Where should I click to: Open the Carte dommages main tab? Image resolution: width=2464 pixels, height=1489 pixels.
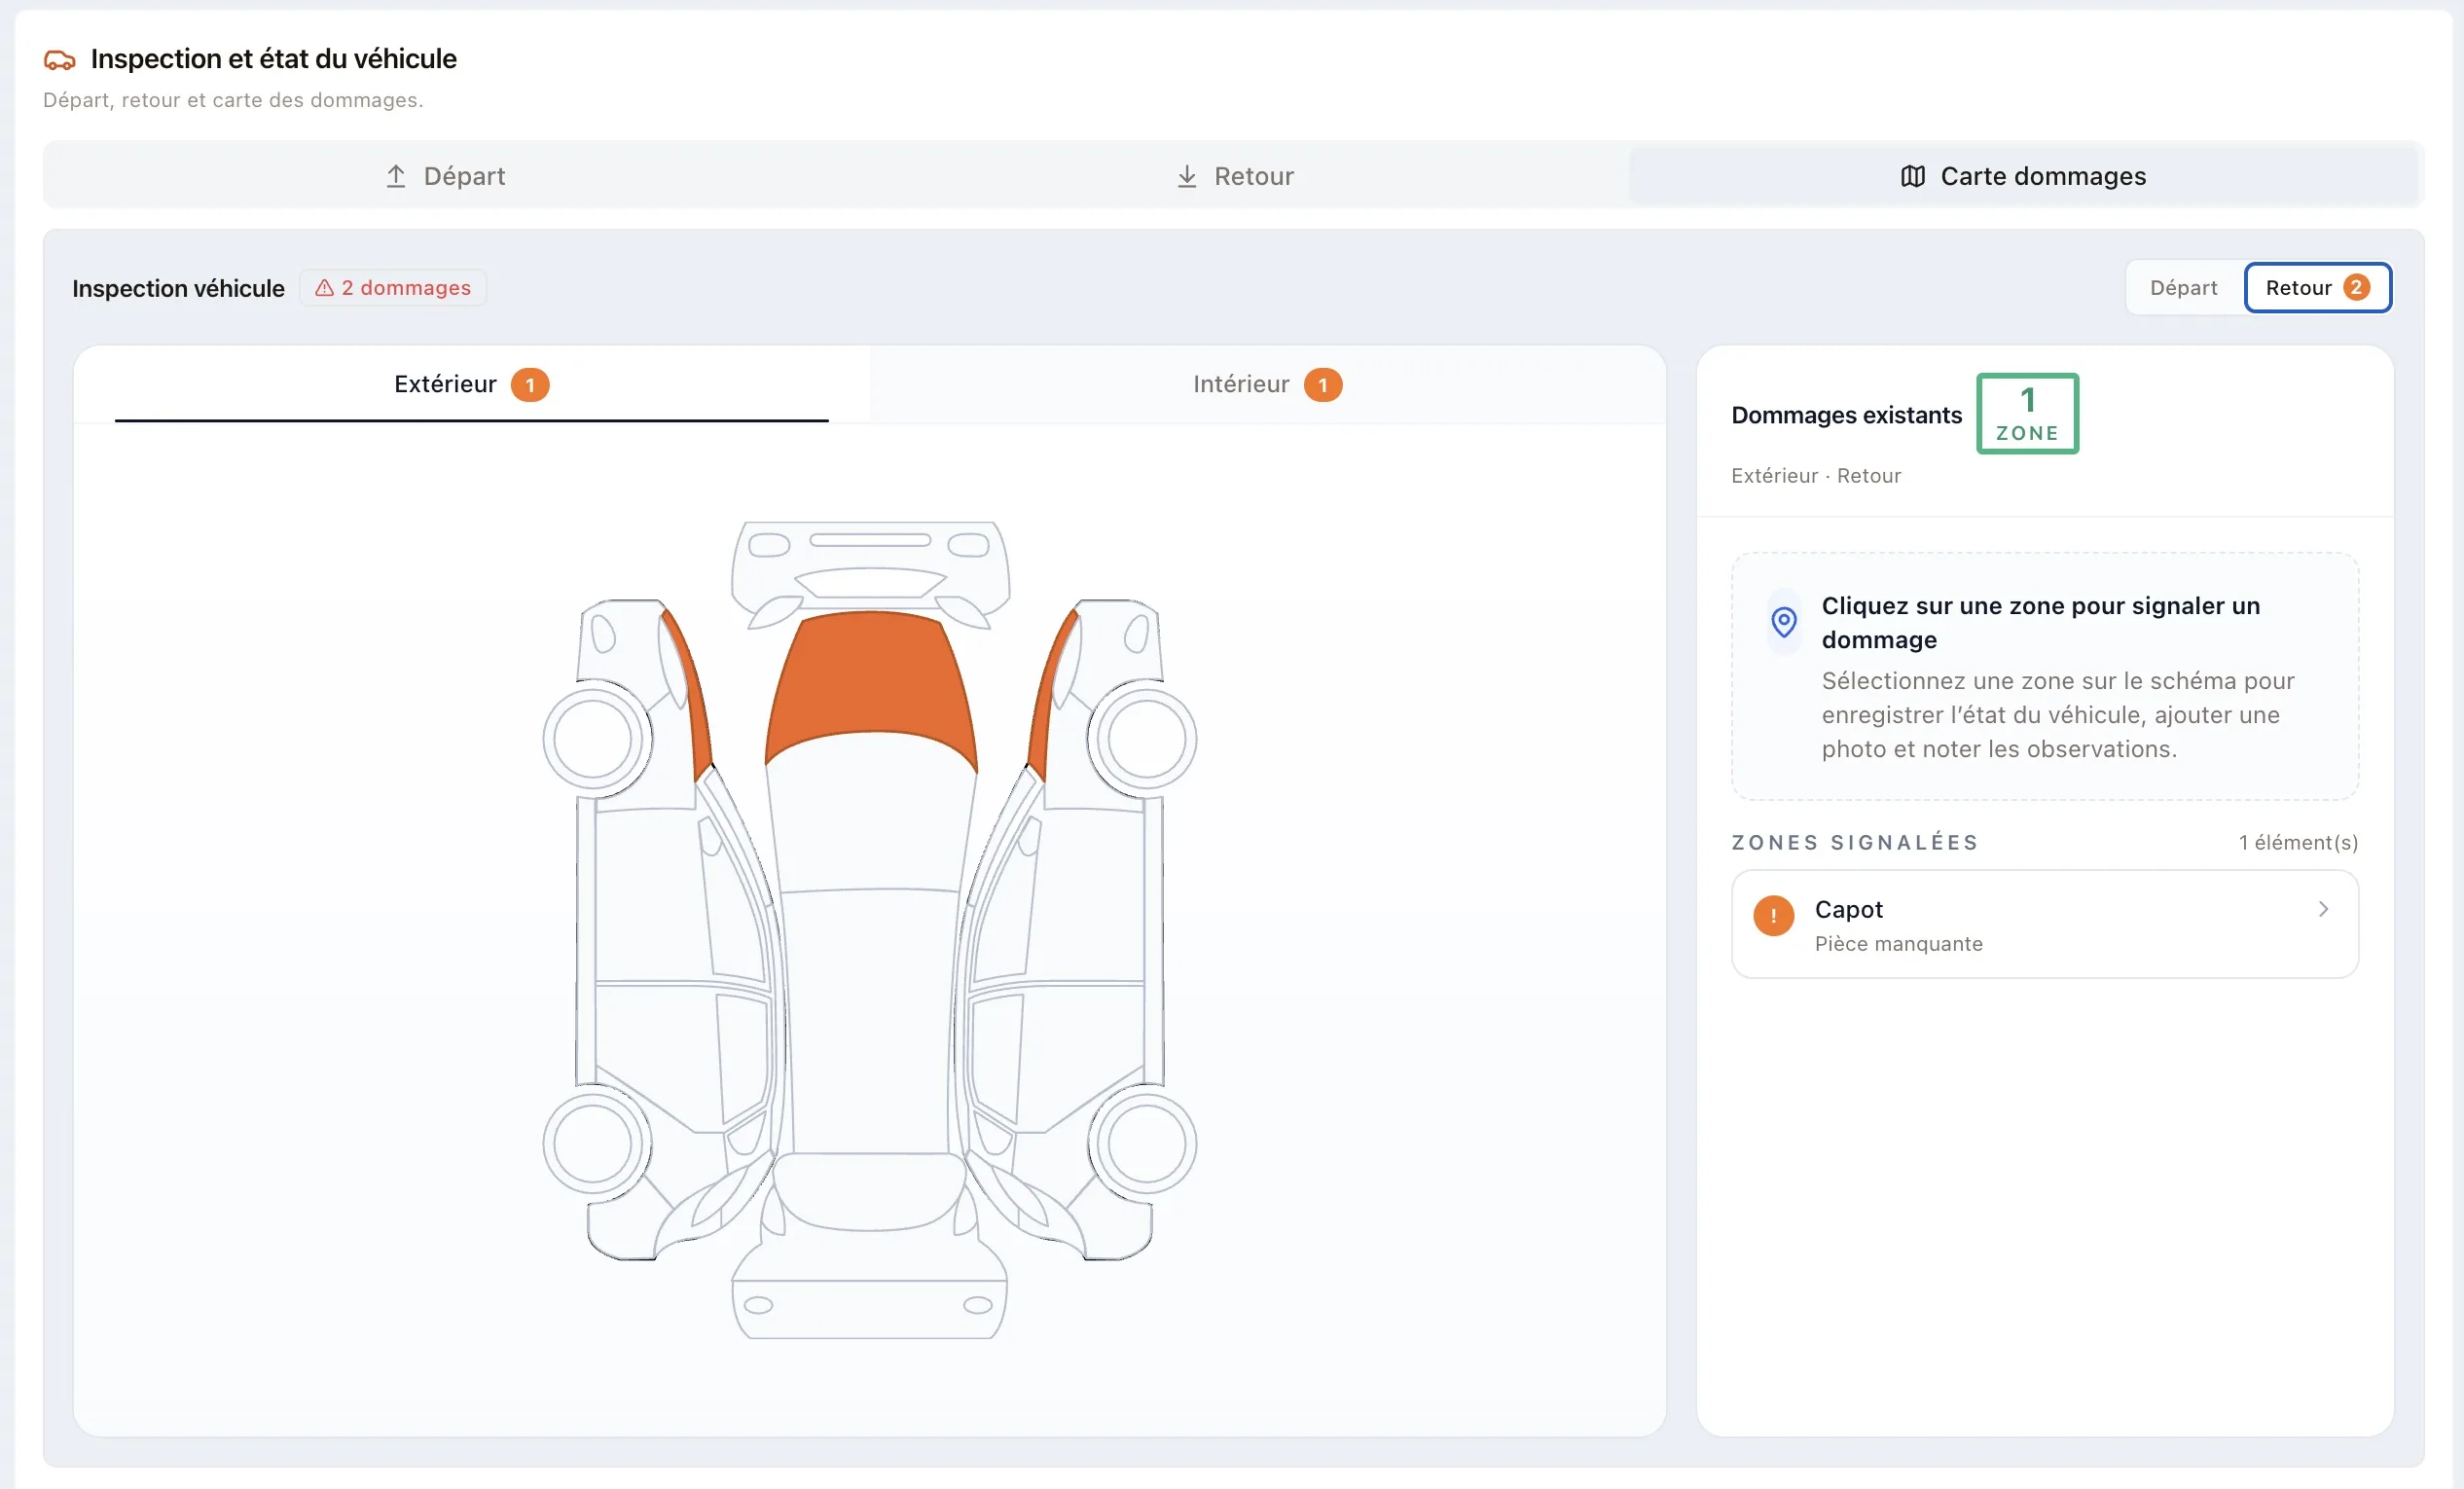point(2023,176)
